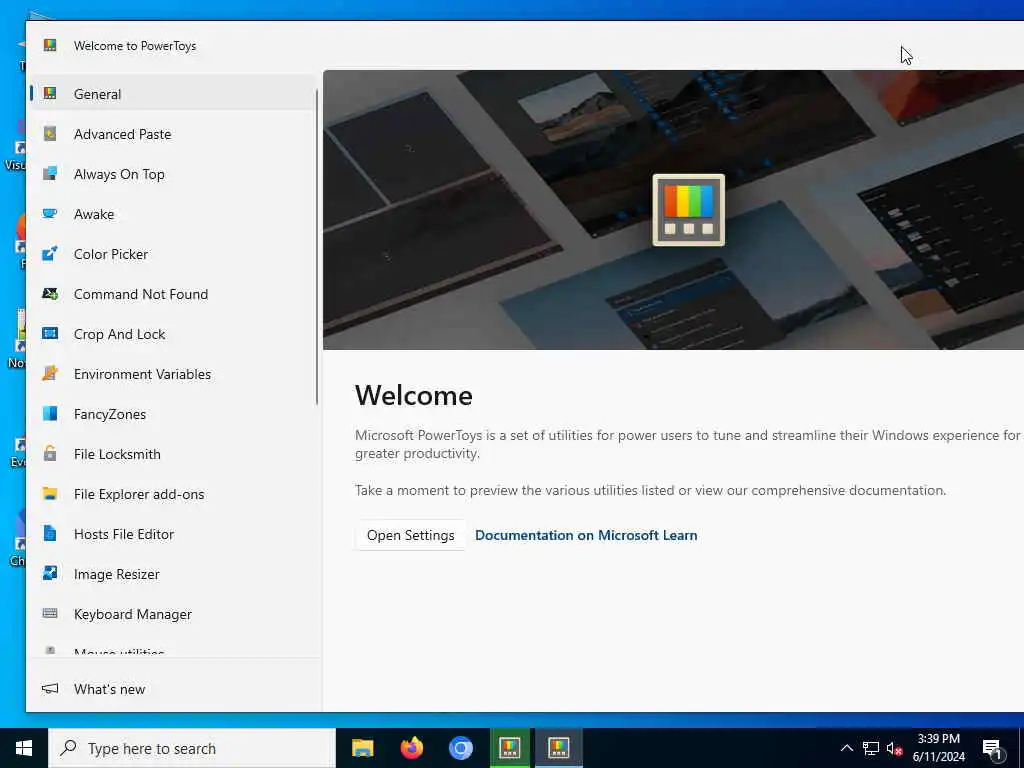Open File Explorer add-ons page
The height and width of the screenshot is (768, 1024).
point(174,494)
